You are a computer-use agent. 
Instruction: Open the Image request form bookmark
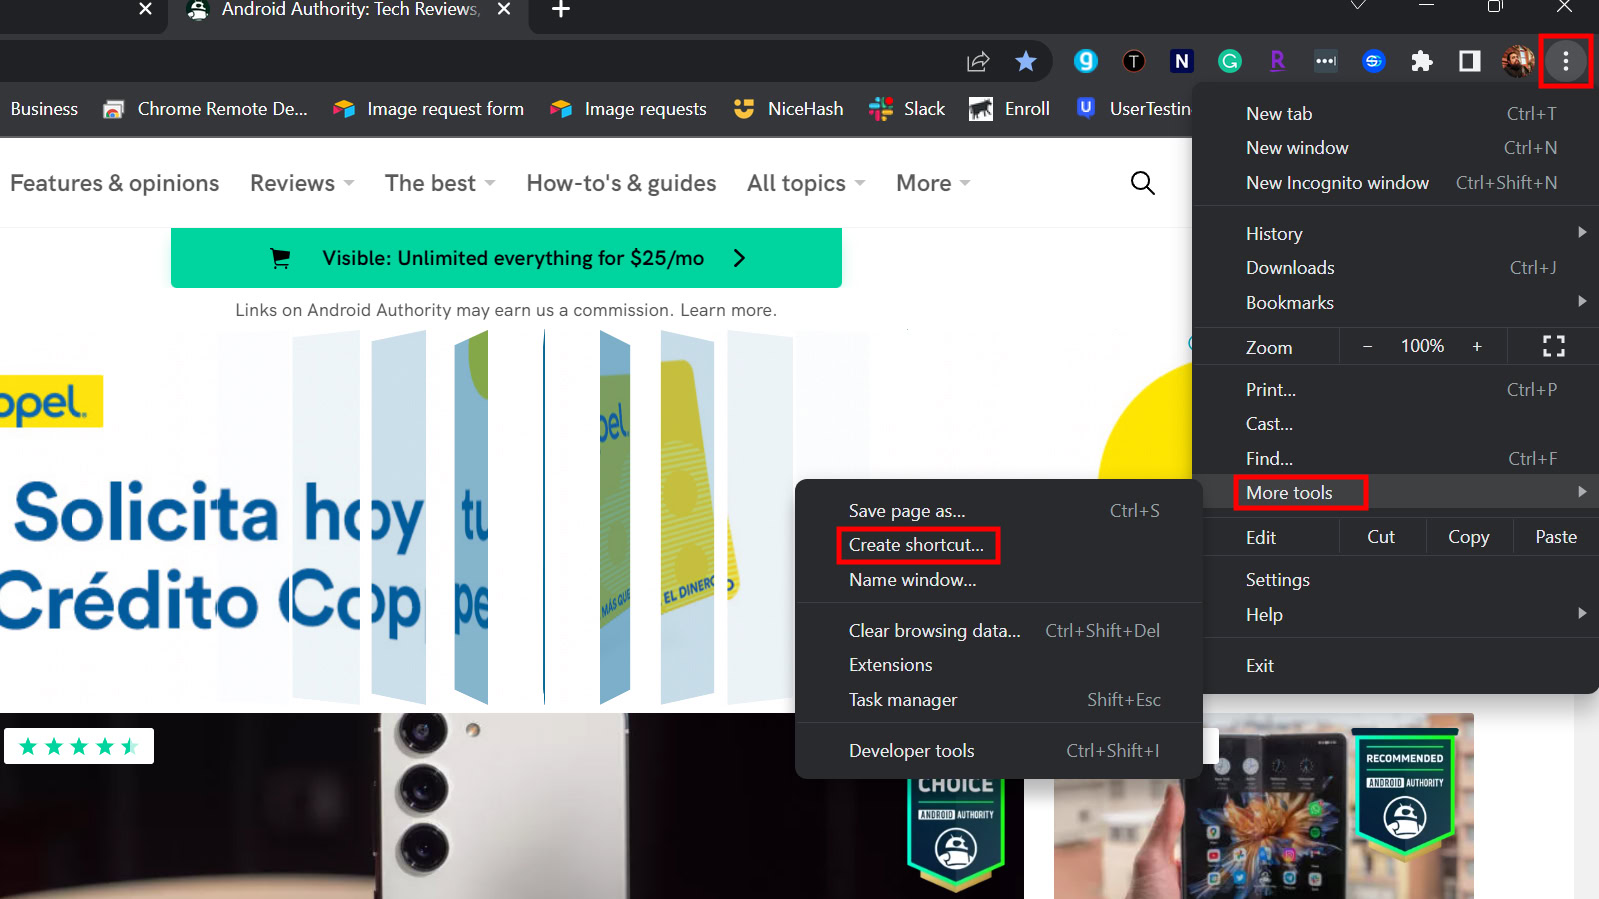pos(428,109)
